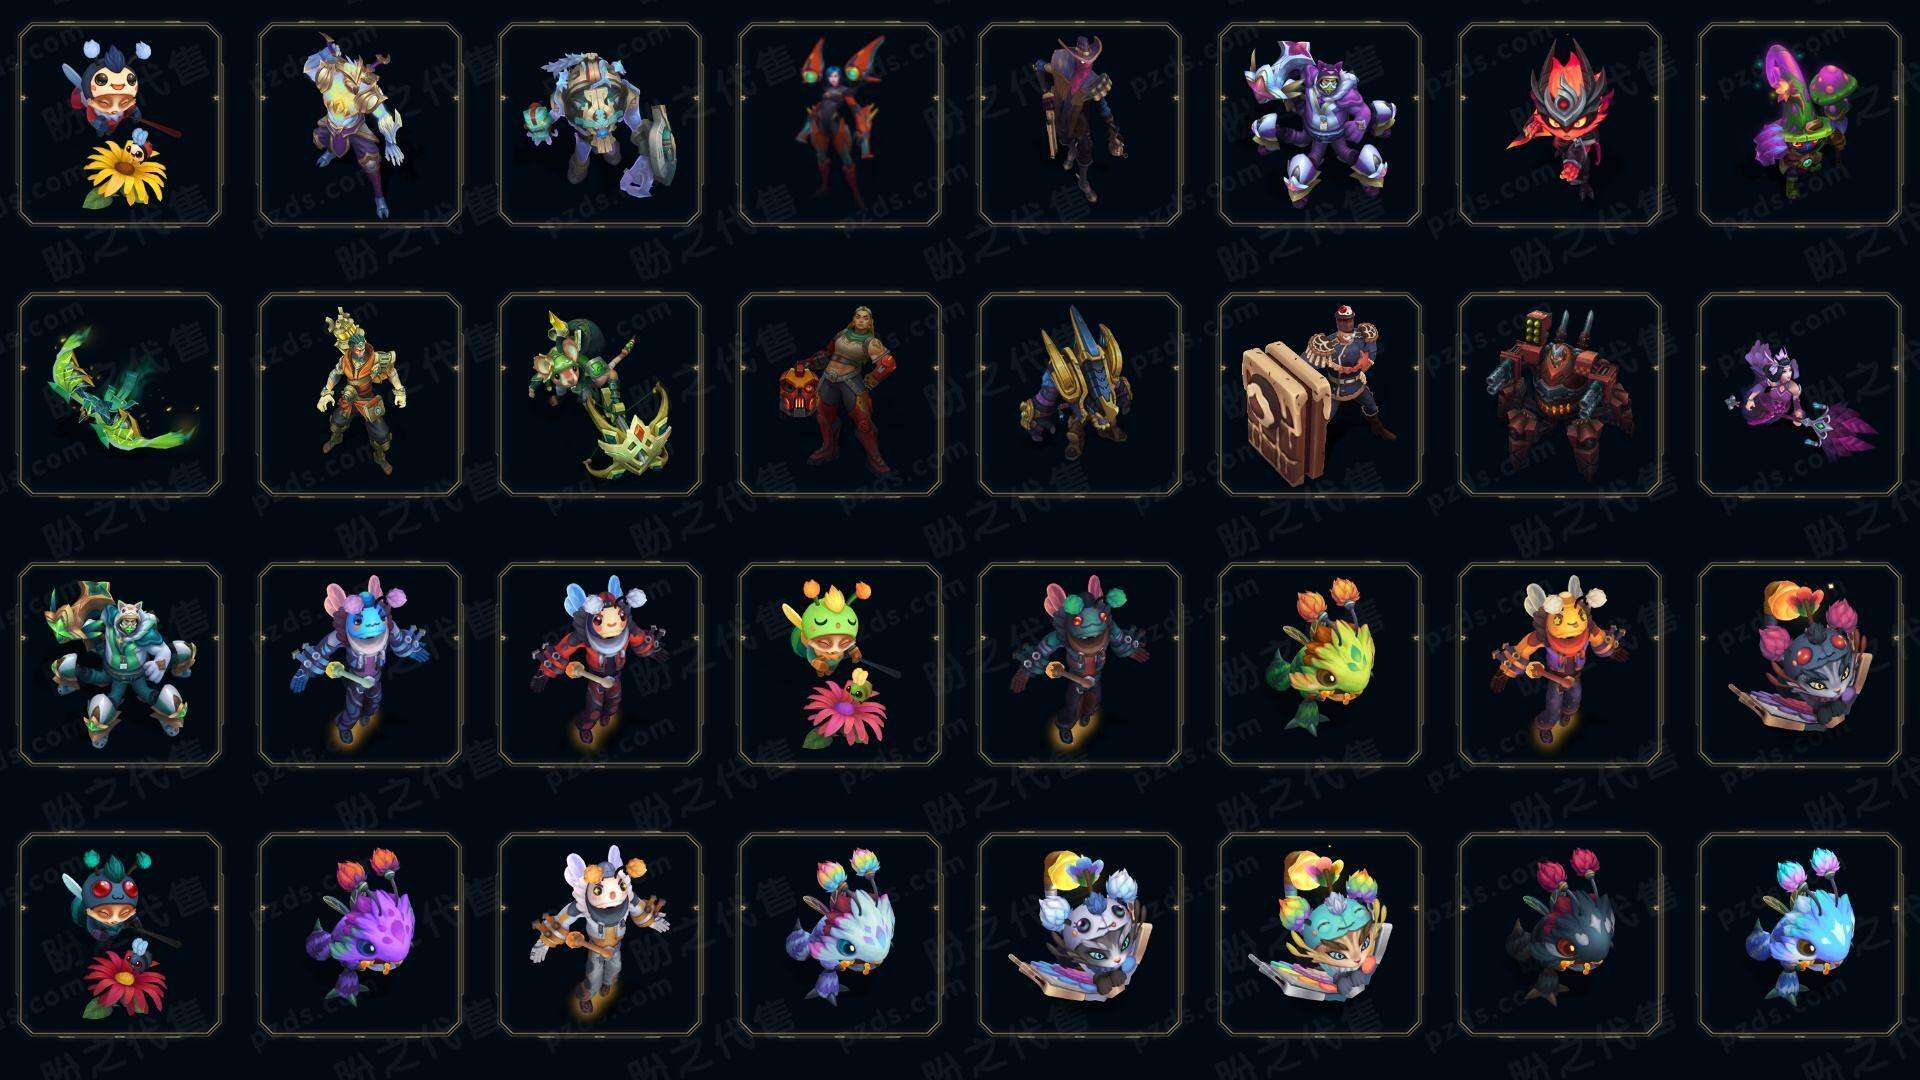Open the blue and gold horned creature
The width and height of the screenshot is (1920, 1080).
click(1080, 394)
